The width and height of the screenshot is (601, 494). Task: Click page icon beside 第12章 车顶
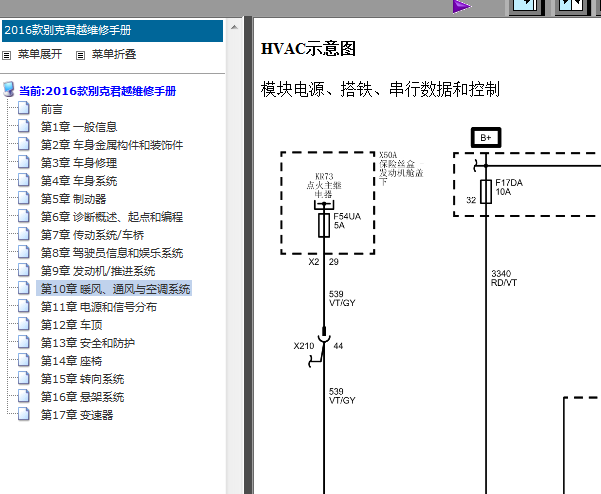tap(24, 325)
